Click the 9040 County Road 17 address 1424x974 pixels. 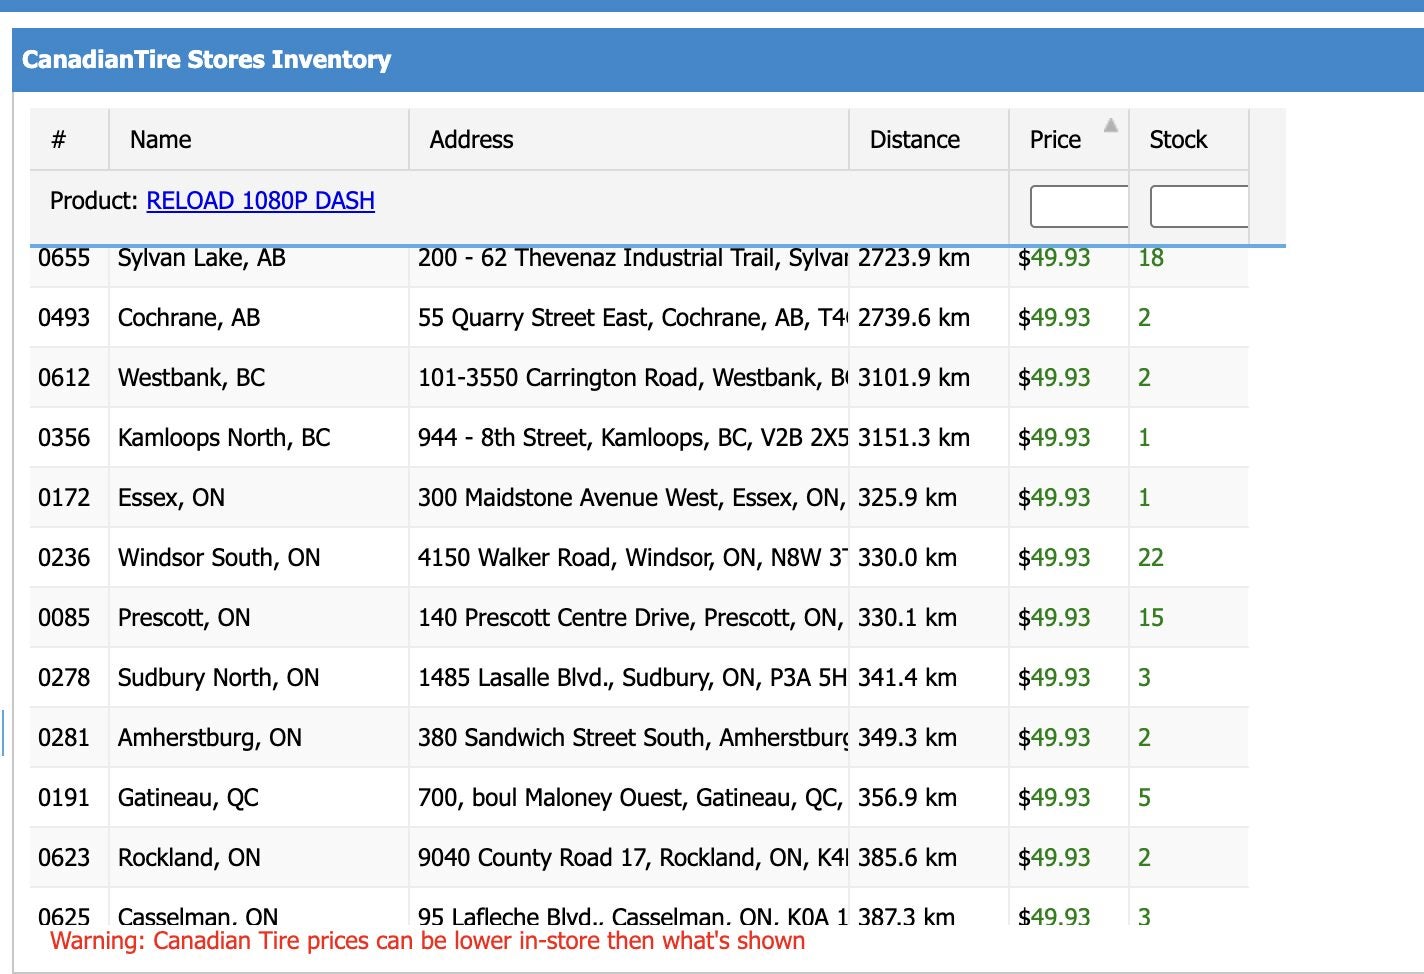632,858
